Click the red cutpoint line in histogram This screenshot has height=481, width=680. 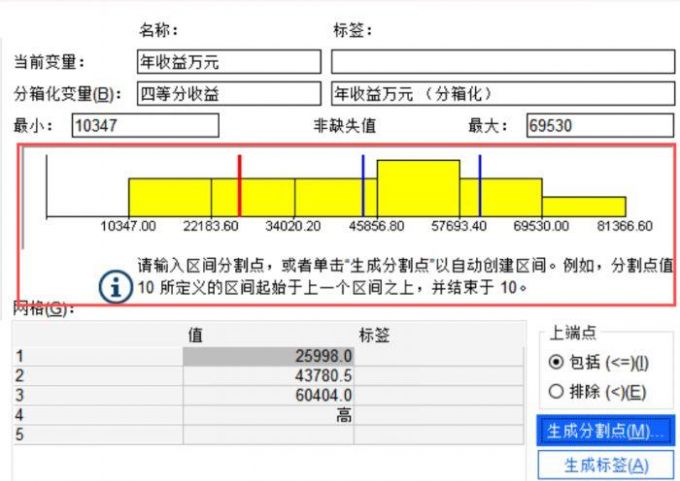(x=239, y=186)
